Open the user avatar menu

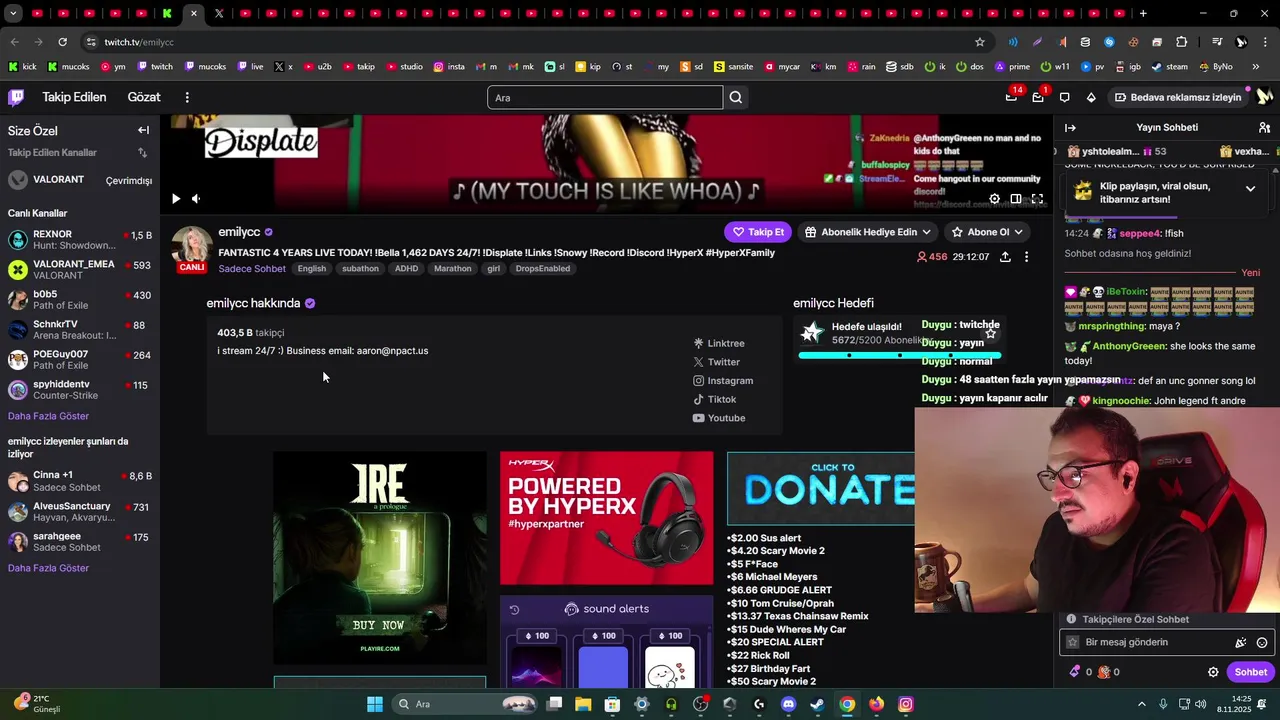point(1264,97)
